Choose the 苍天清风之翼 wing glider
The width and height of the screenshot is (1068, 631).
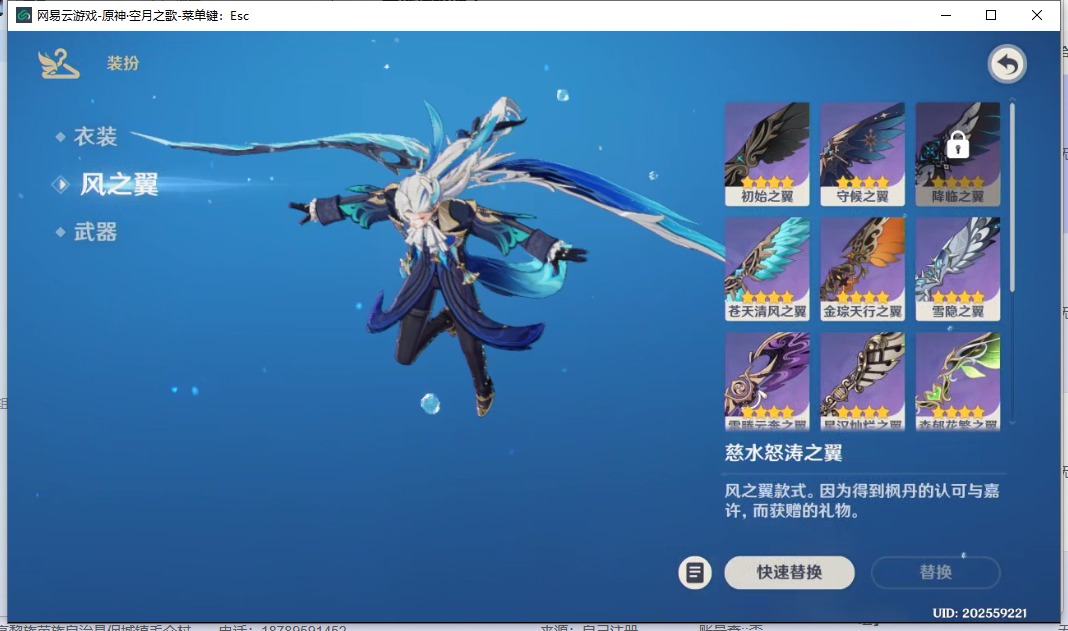pos(767,269)
